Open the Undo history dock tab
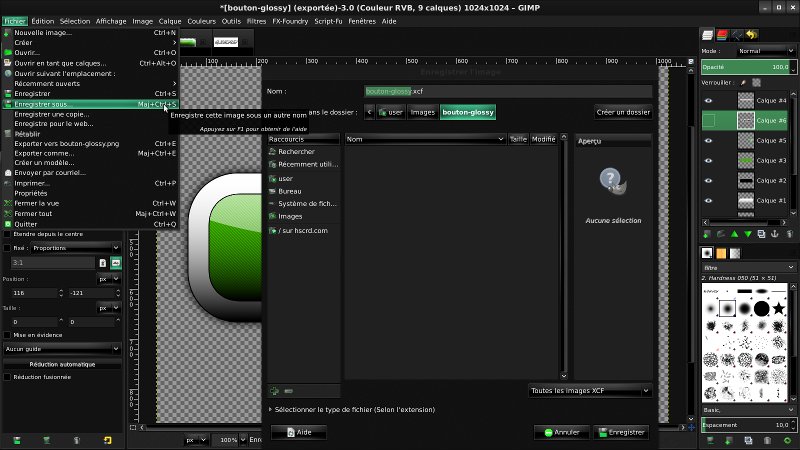800x450 pixels. (x=752, y=35)
